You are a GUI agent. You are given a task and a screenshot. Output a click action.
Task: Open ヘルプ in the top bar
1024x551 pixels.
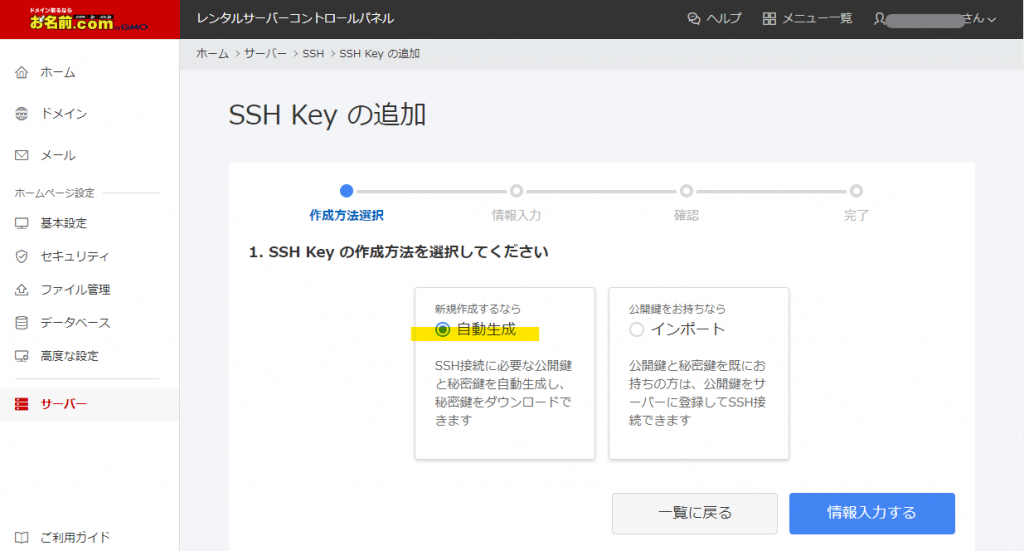714,19
